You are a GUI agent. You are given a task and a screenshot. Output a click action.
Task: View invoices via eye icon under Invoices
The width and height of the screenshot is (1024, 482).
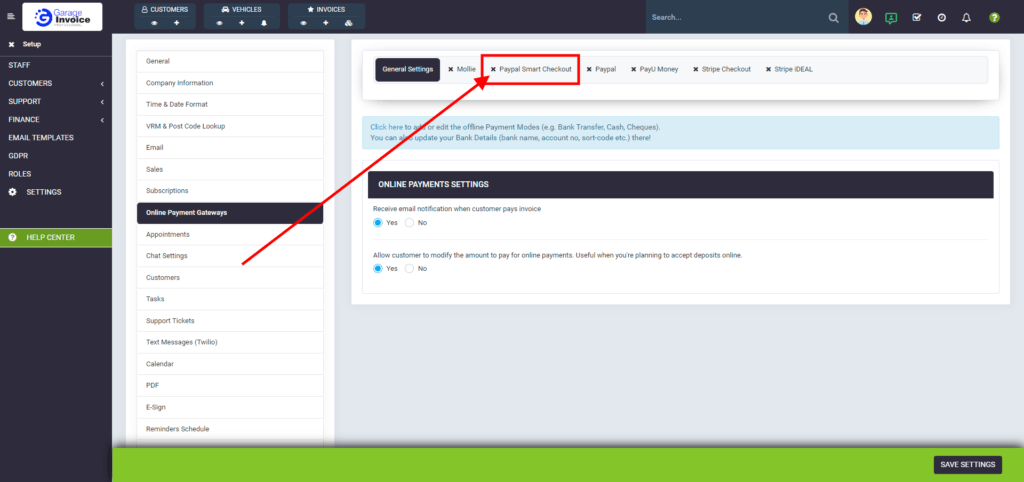point(304,23)
